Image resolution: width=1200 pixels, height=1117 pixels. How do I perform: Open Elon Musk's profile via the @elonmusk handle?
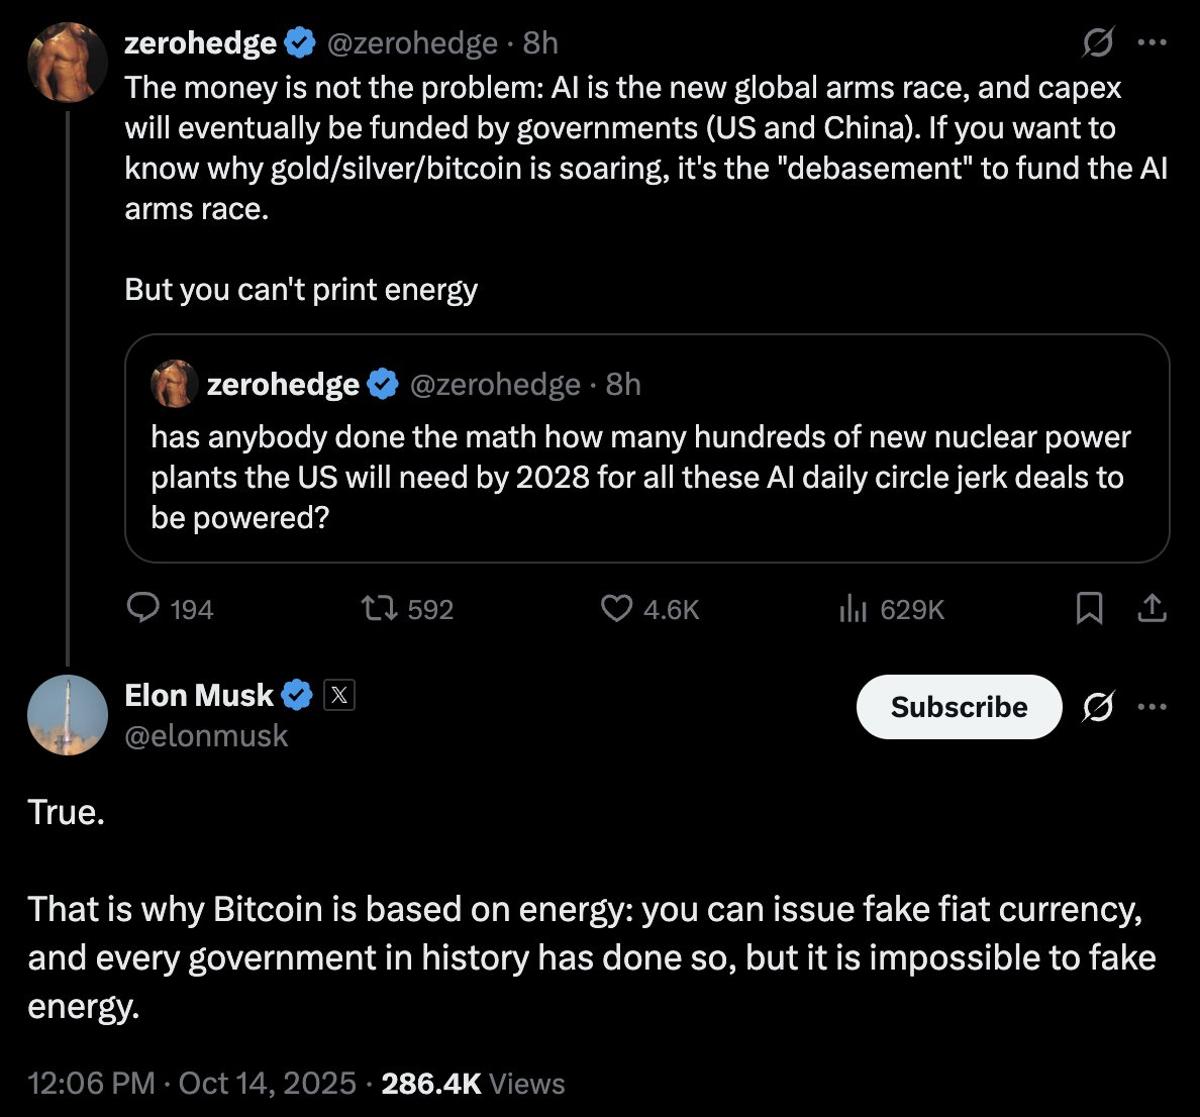tap(205, 735)
